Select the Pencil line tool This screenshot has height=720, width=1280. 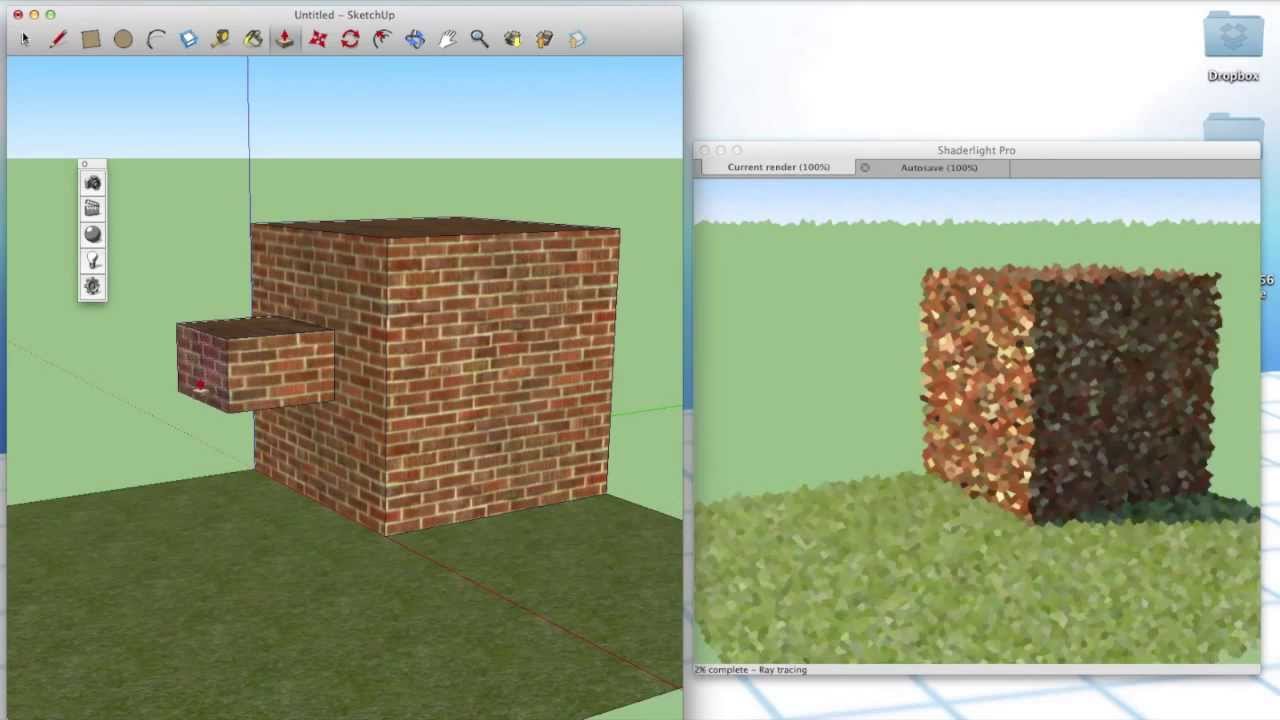click(x=58, y=39)
